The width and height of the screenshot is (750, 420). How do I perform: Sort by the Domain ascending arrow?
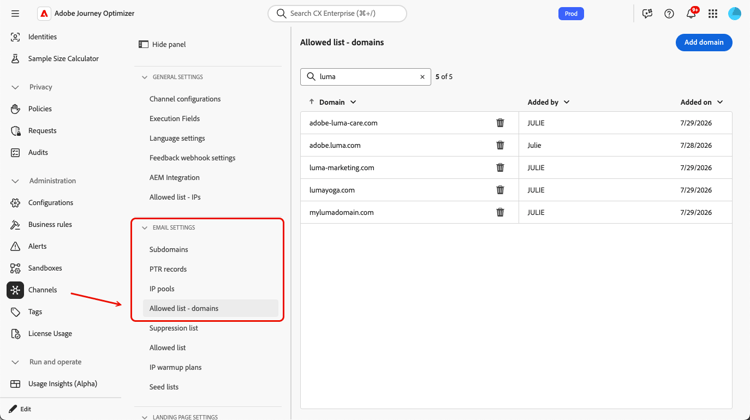click(x=311, y=102)
